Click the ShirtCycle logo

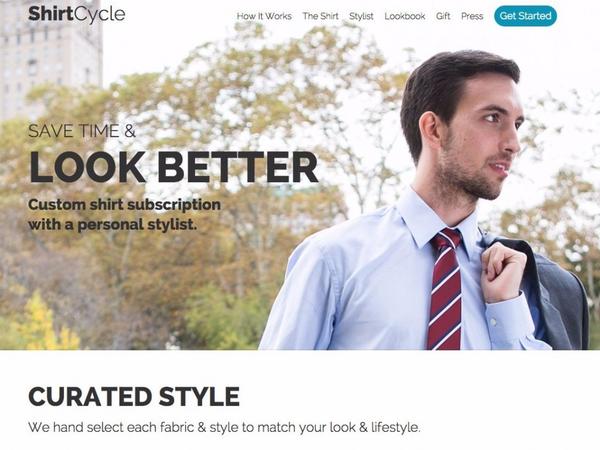click(77, 14)
